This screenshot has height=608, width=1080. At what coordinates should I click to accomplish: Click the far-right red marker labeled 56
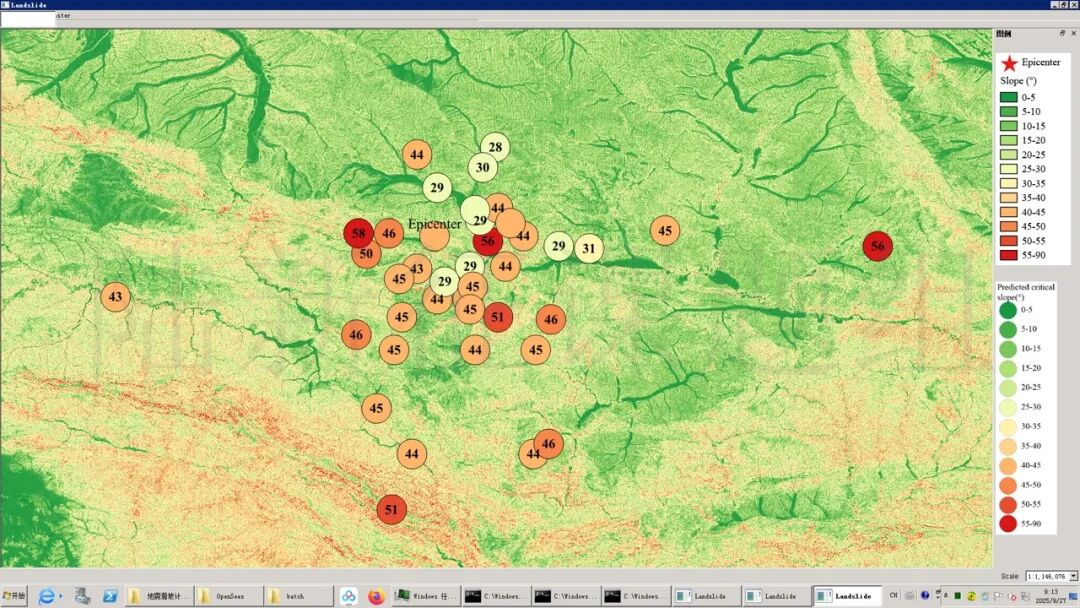(x=877, y=246)
